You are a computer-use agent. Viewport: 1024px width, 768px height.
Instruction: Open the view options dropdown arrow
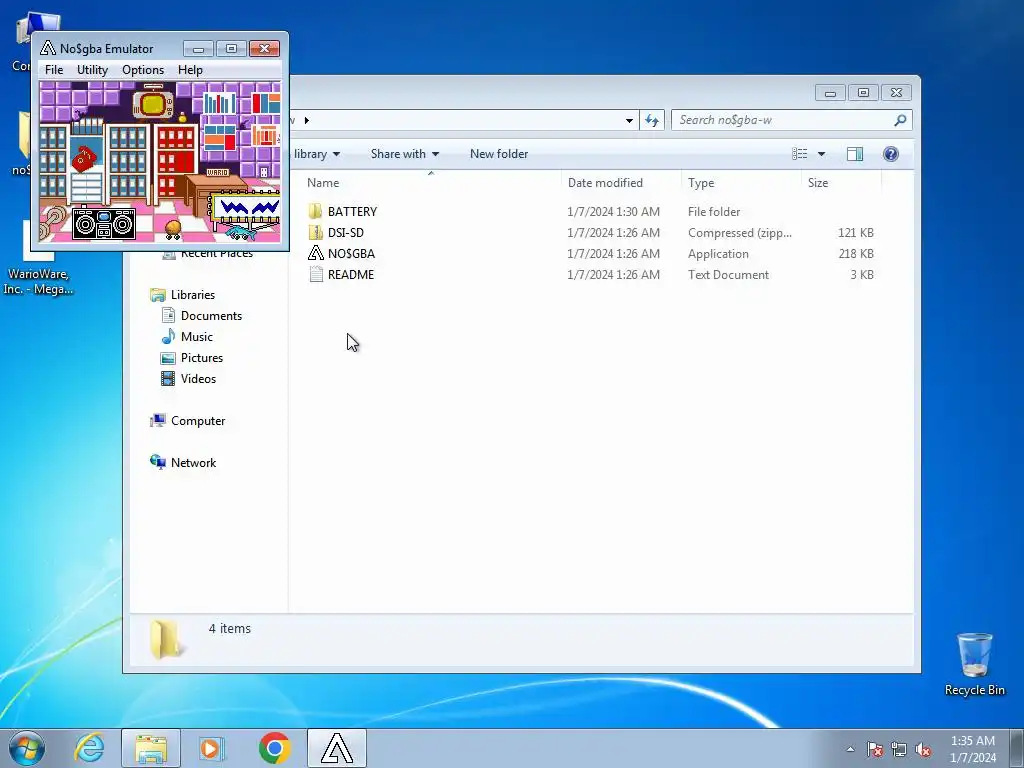click(822, 154)
